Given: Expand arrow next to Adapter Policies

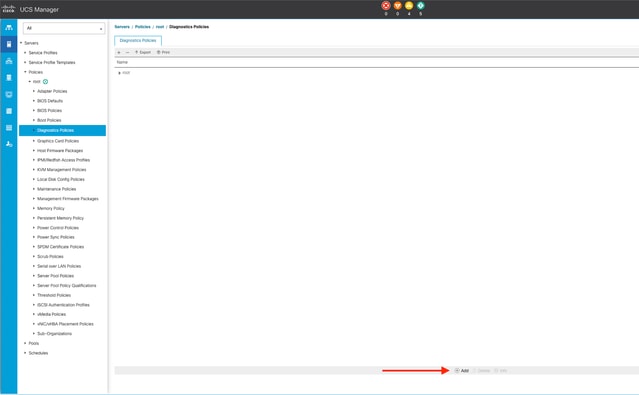Looking at the screenshot, I should pos(34,91).
